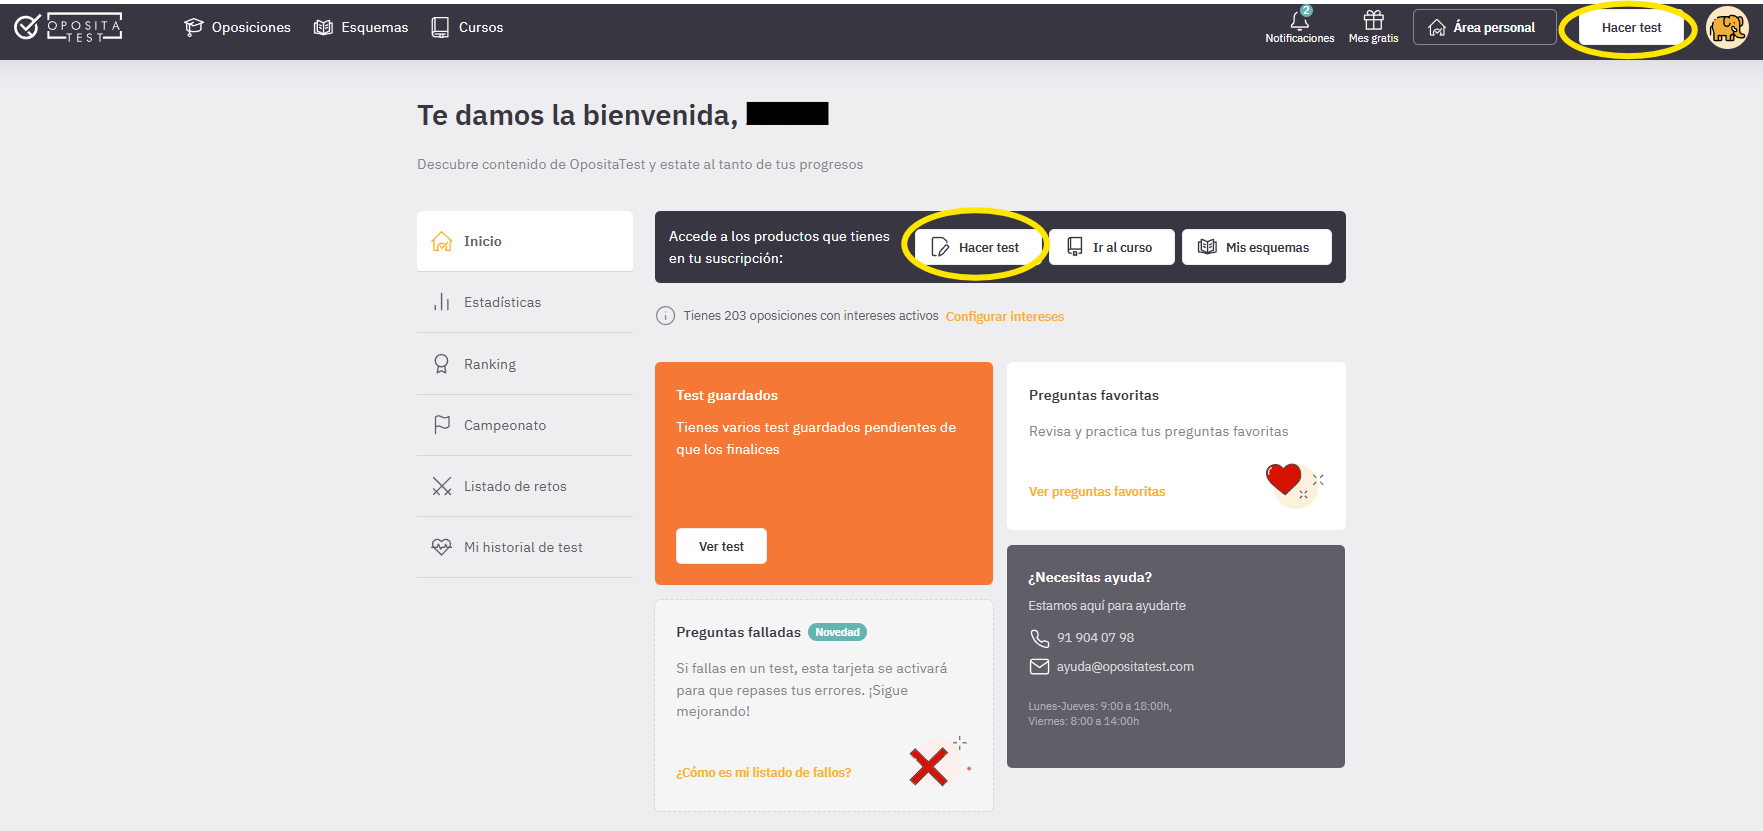Click the envelope icon in help card

[1039, 667]
